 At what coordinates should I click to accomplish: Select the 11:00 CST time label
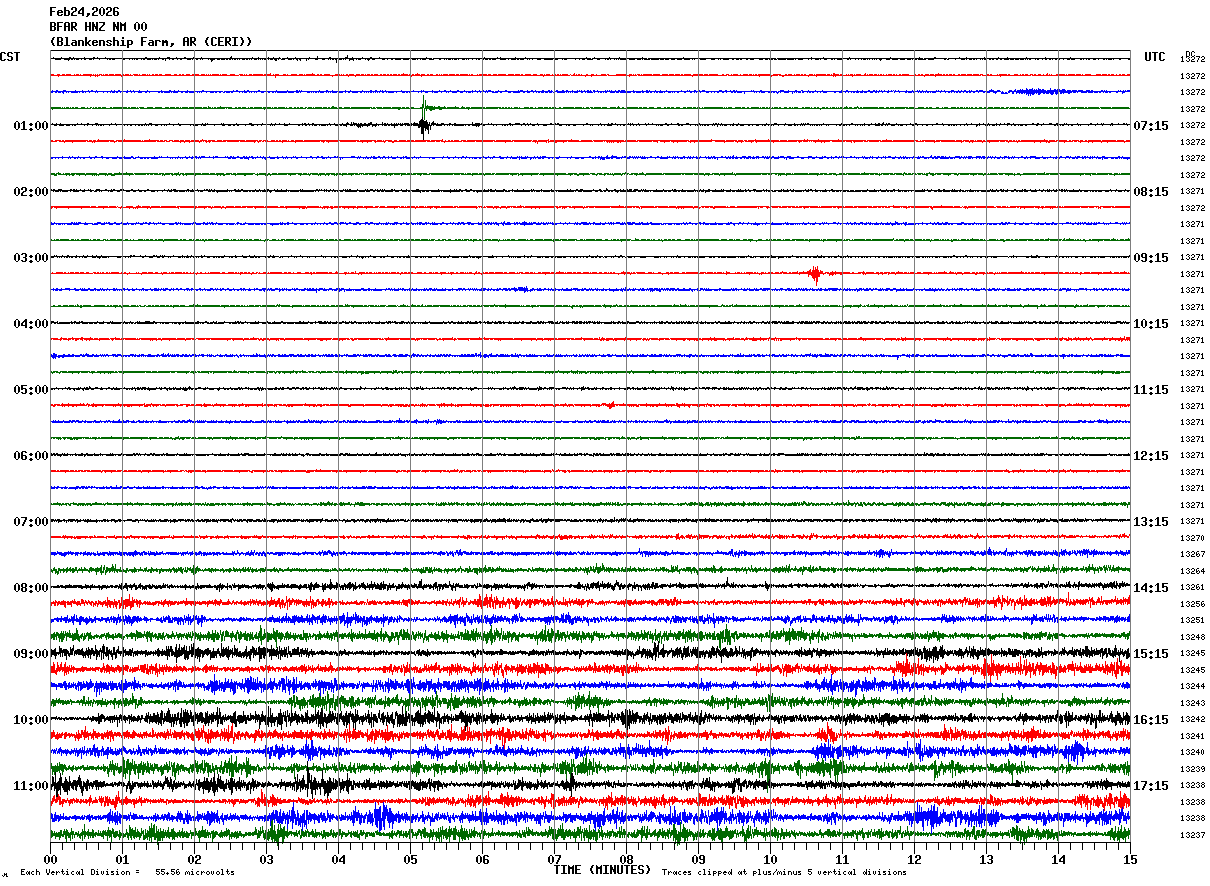(31, 786)
